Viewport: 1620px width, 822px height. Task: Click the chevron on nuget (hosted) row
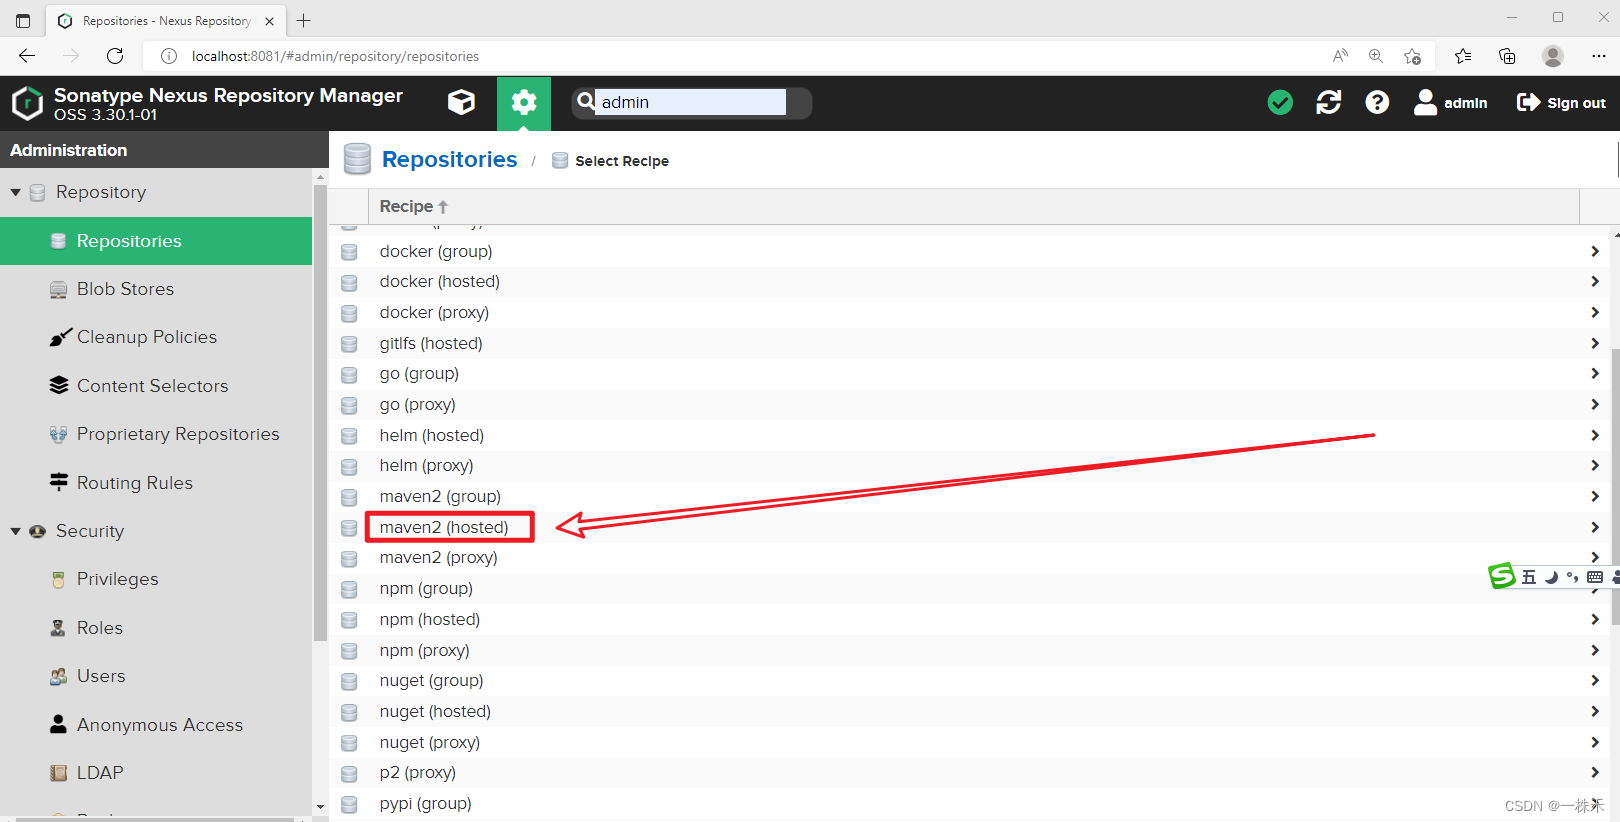pos(1595,711)
